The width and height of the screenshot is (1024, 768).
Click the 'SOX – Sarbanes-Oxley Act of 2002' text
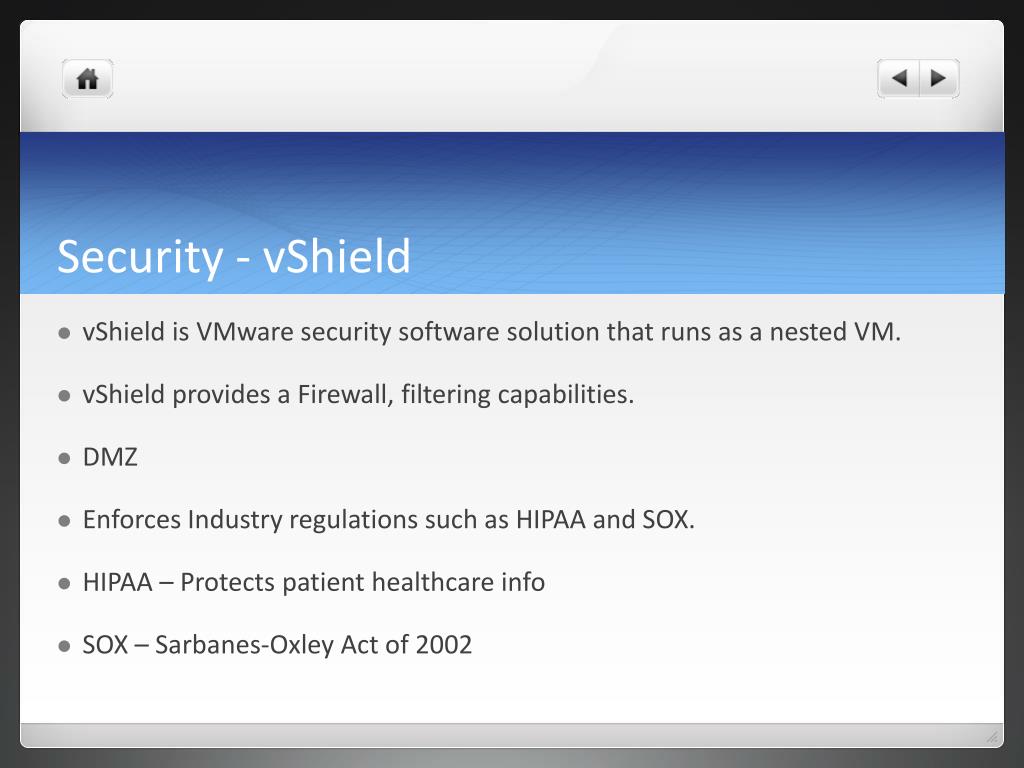pos(277,645)
